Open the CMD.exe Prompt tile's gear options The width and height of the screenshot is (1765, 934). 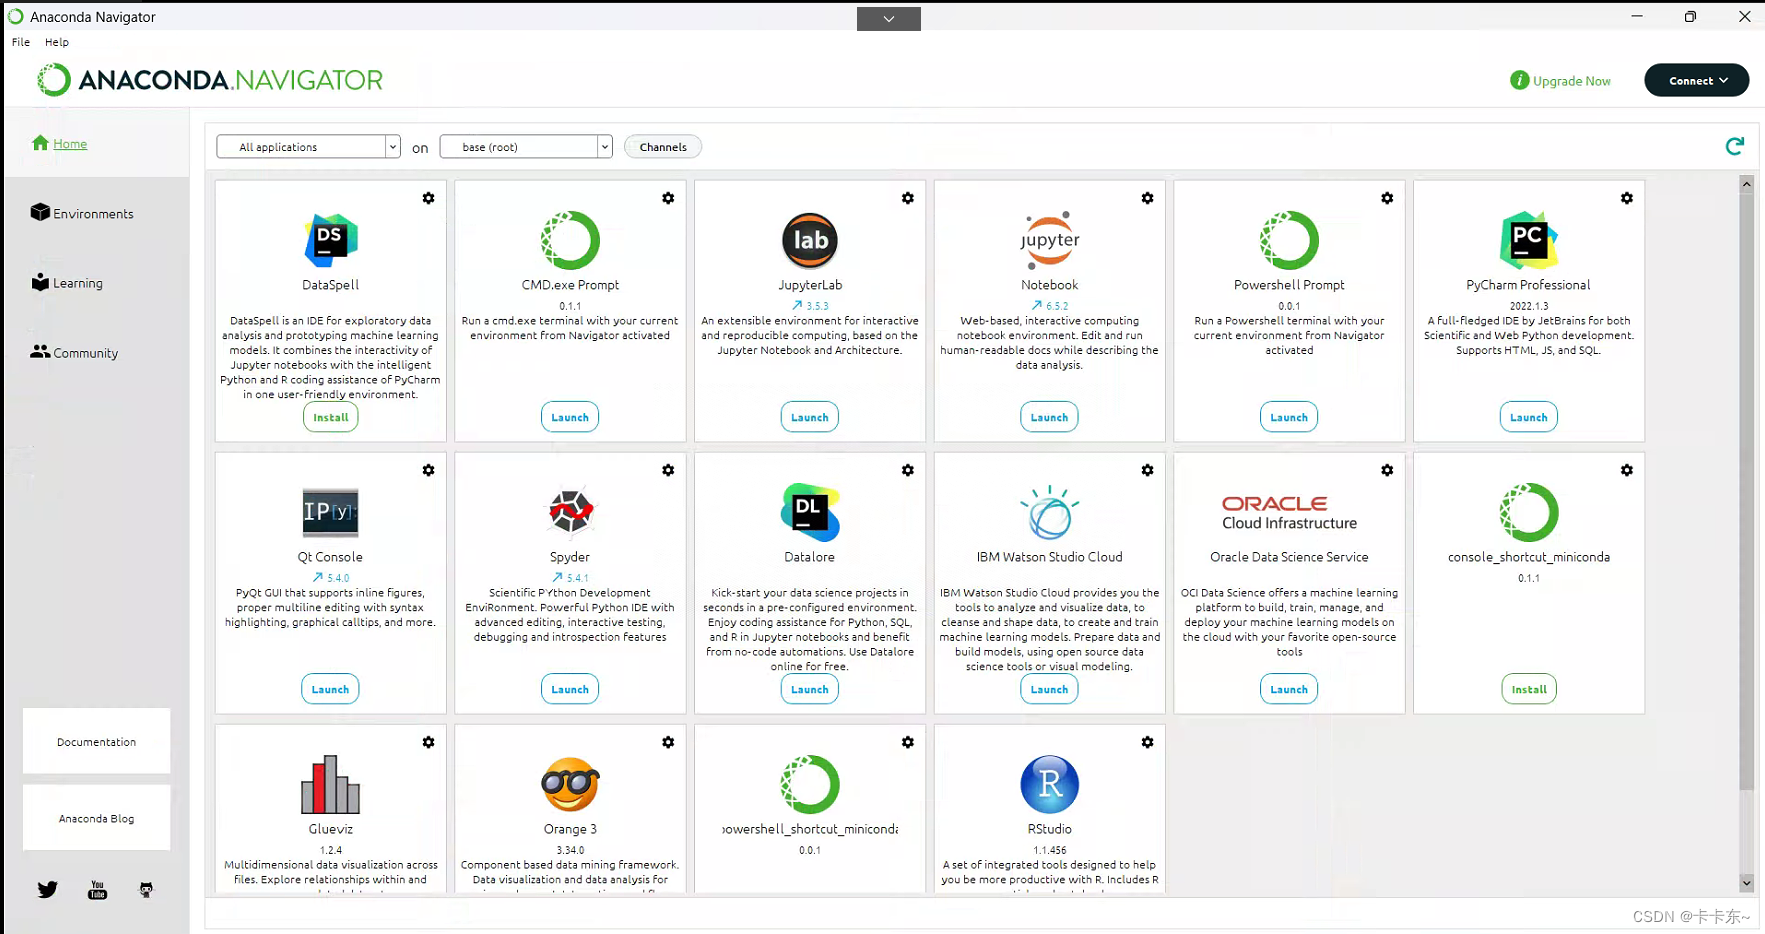(x=668, y=198)
